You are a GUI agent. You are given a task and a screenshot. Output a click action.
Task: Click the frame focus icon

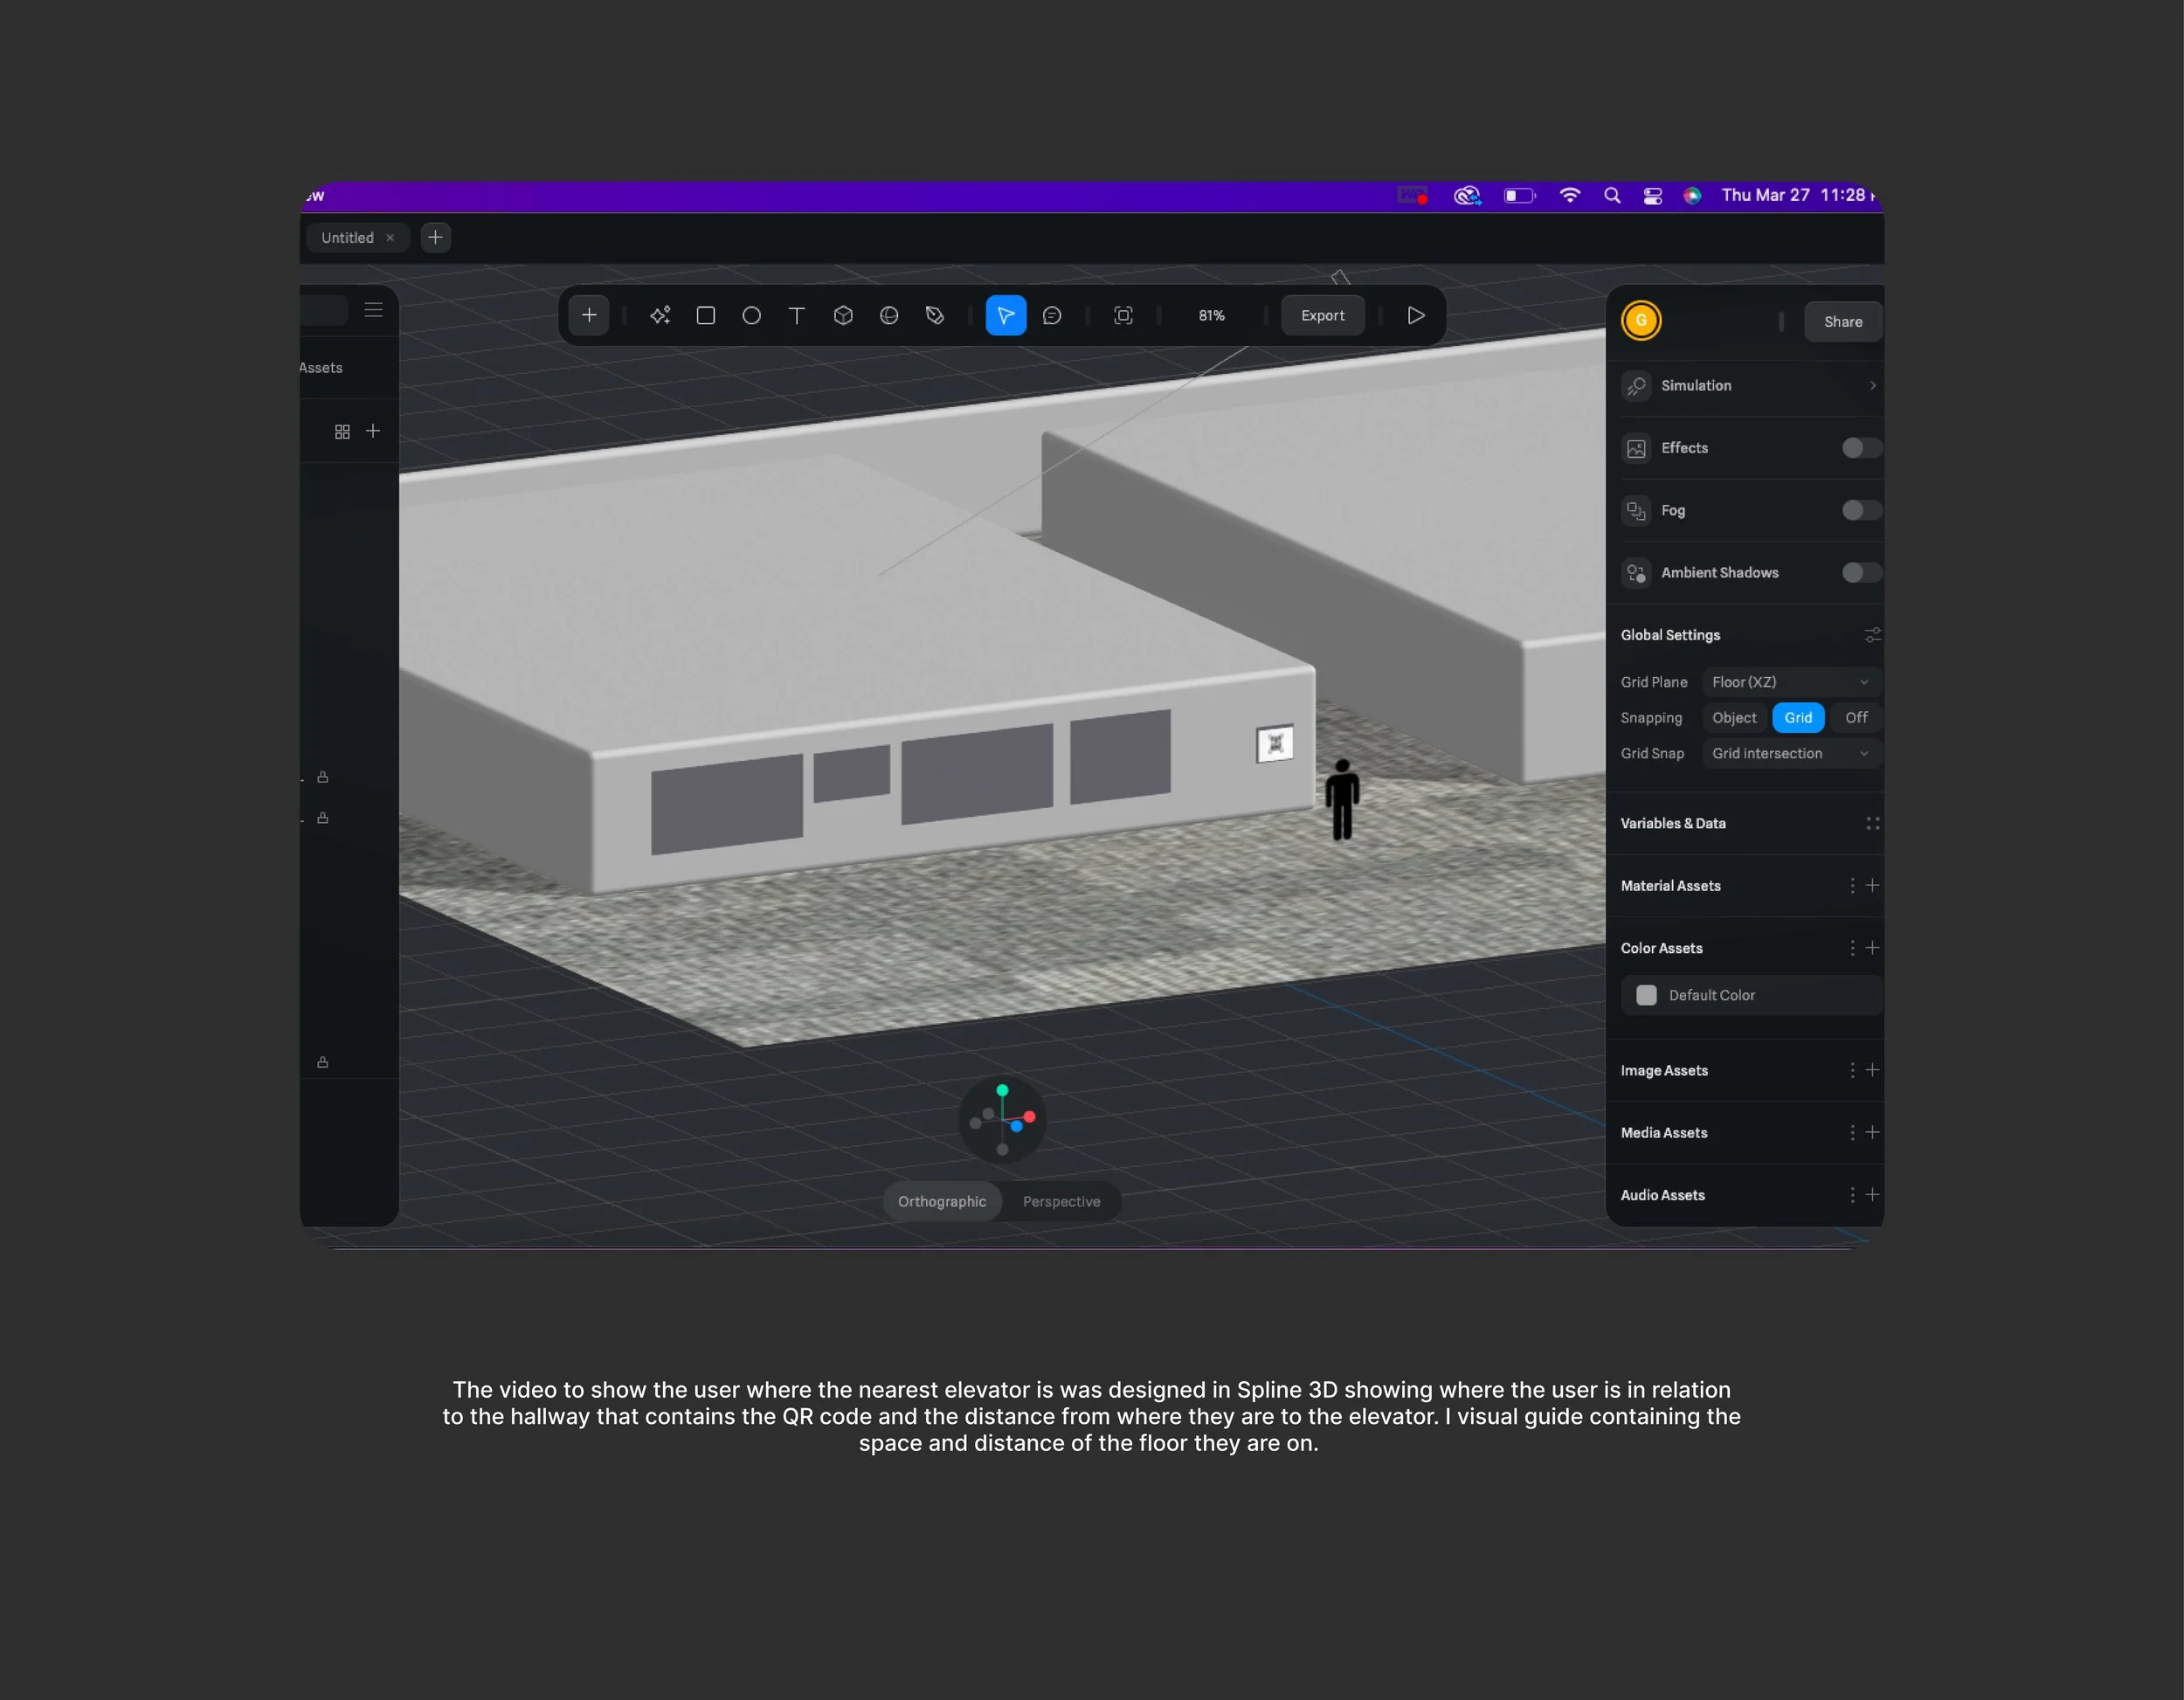1123,316
